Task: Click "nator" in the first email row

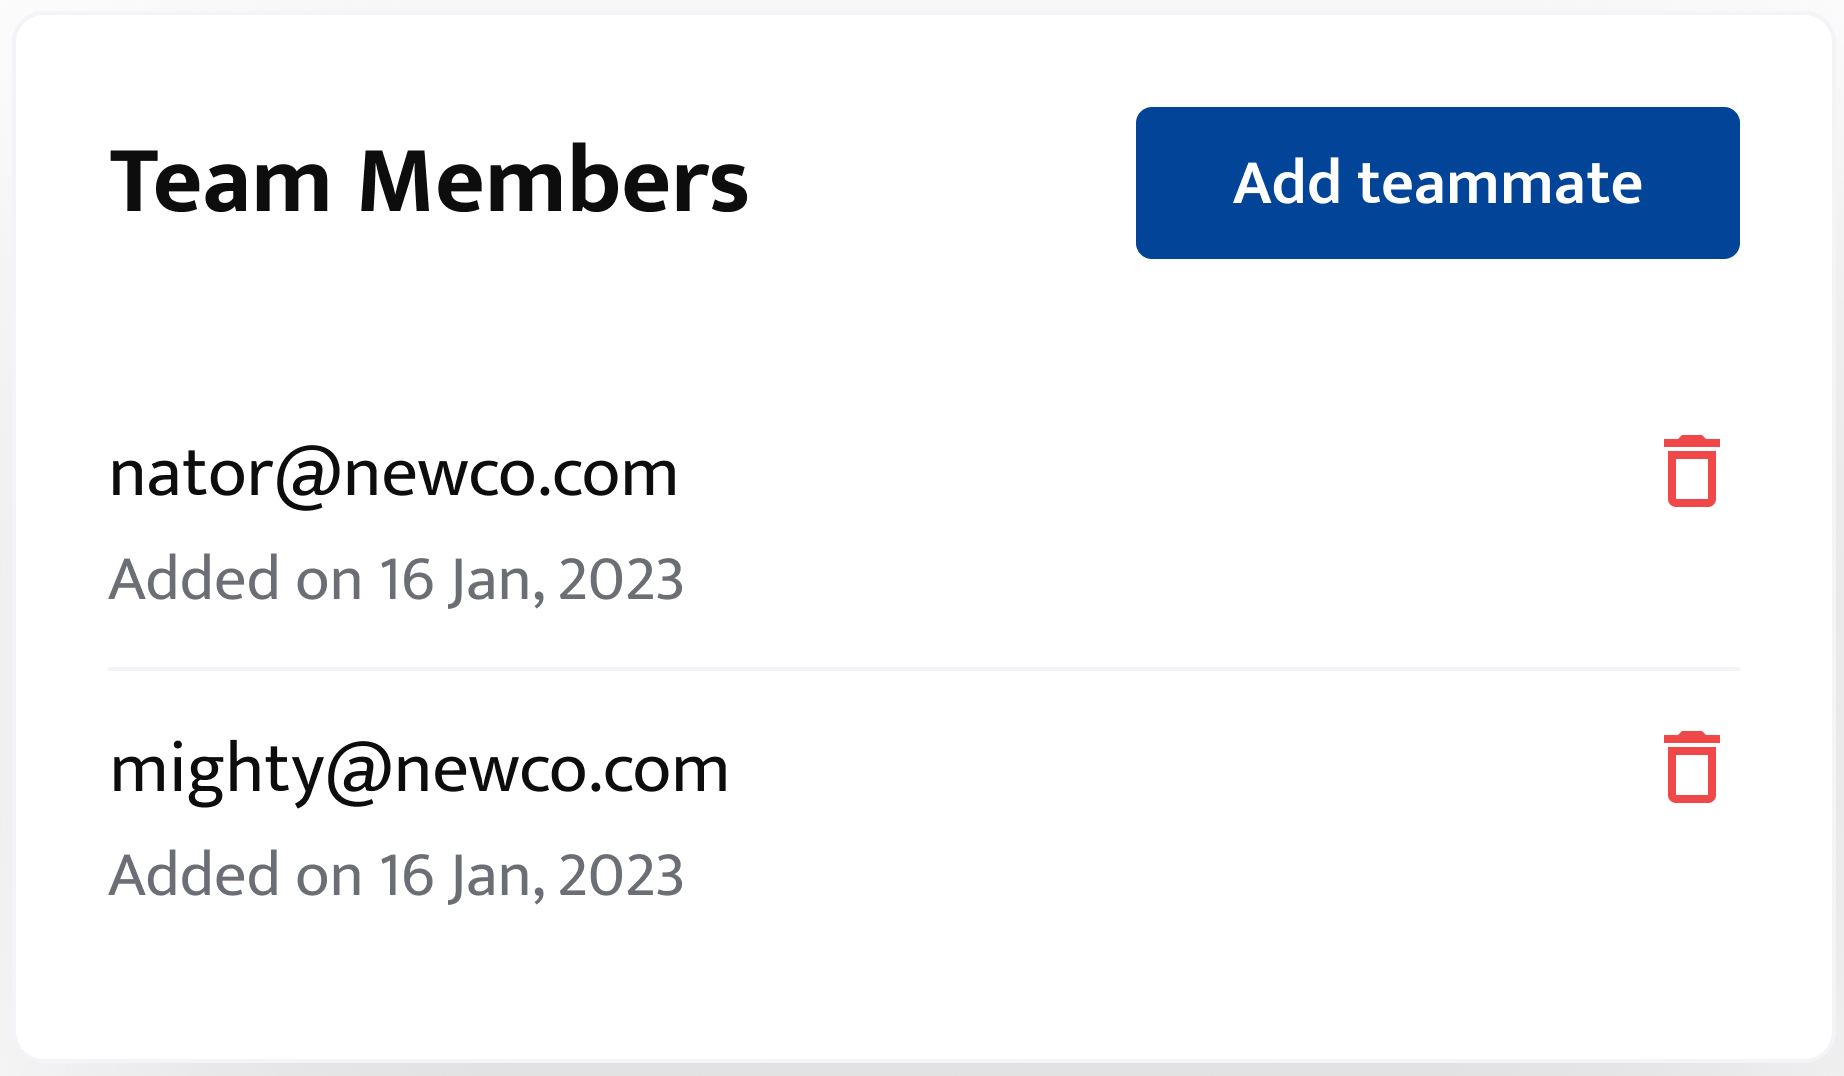Action: pos(190,473)
